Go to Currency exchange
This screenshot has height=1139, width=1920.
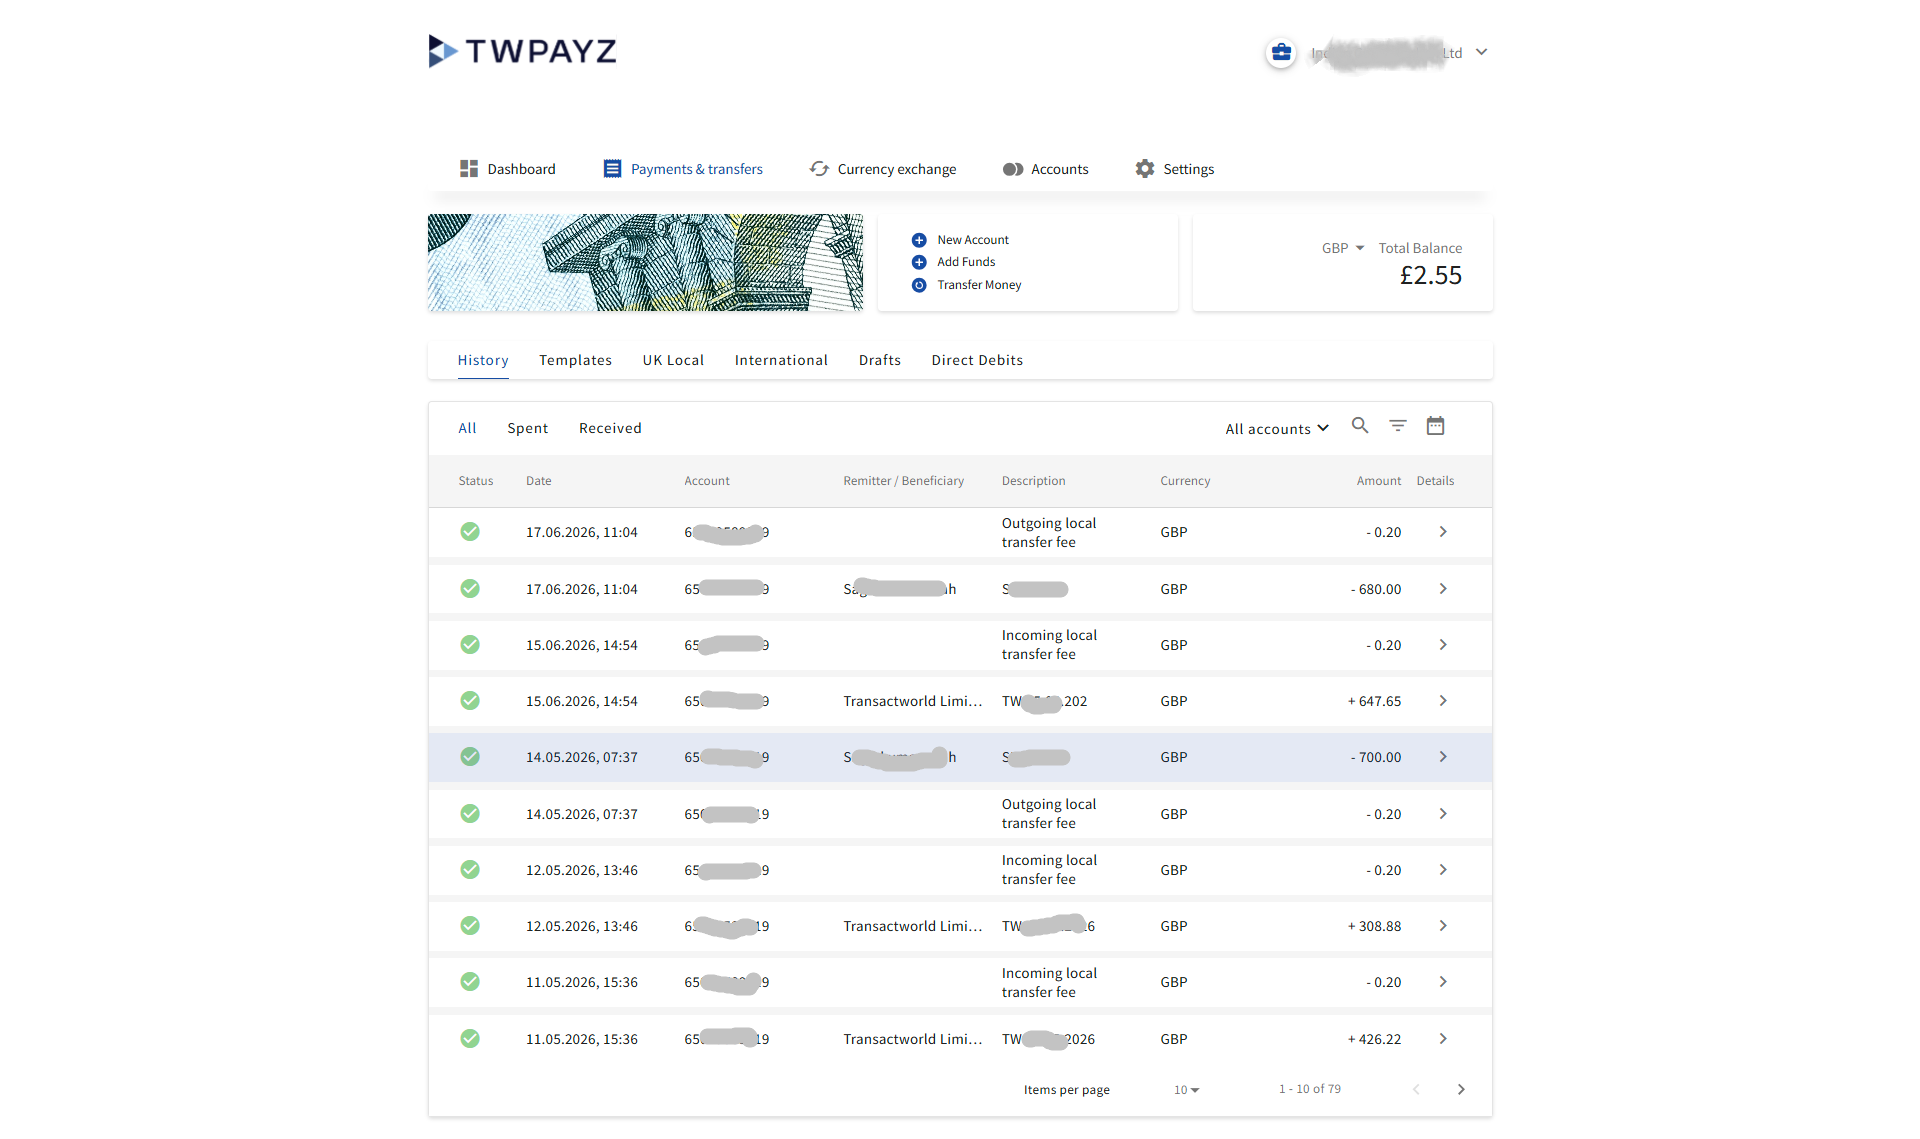[883, 169]
